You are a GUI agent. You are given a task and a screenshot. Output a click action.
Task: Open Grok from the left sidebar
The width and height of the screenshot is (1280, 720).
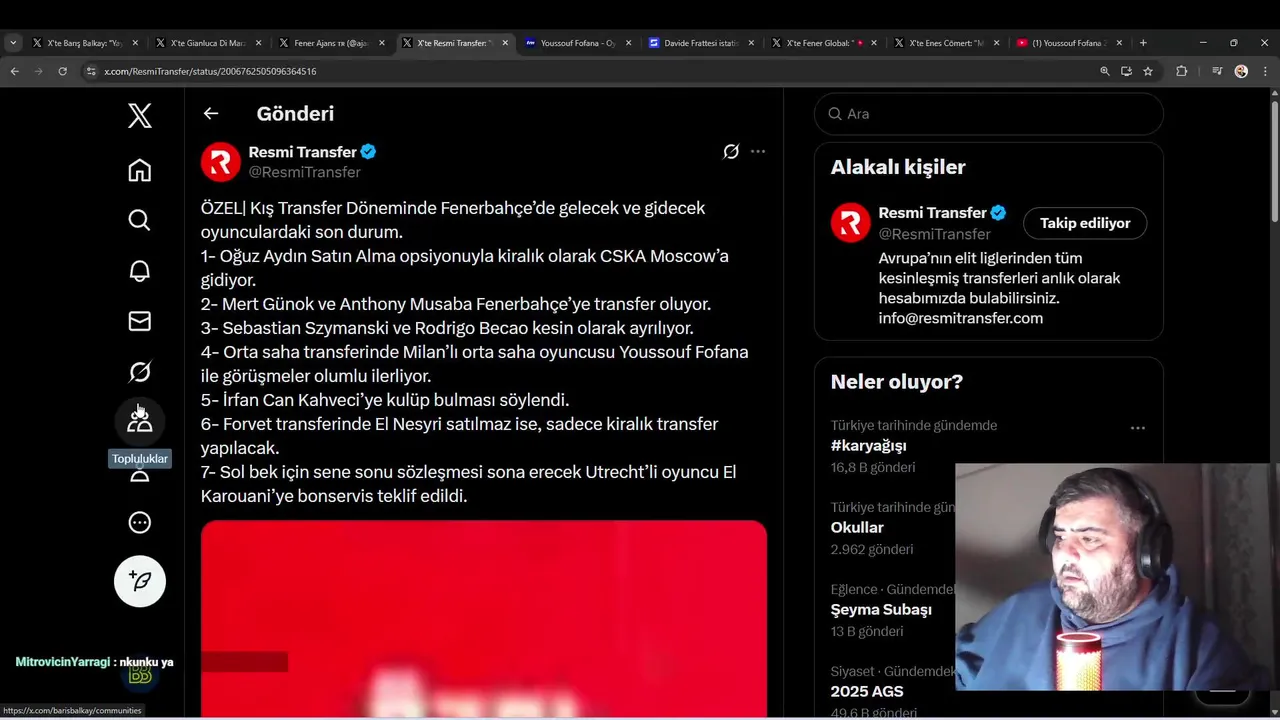click(x=140, y=372)
